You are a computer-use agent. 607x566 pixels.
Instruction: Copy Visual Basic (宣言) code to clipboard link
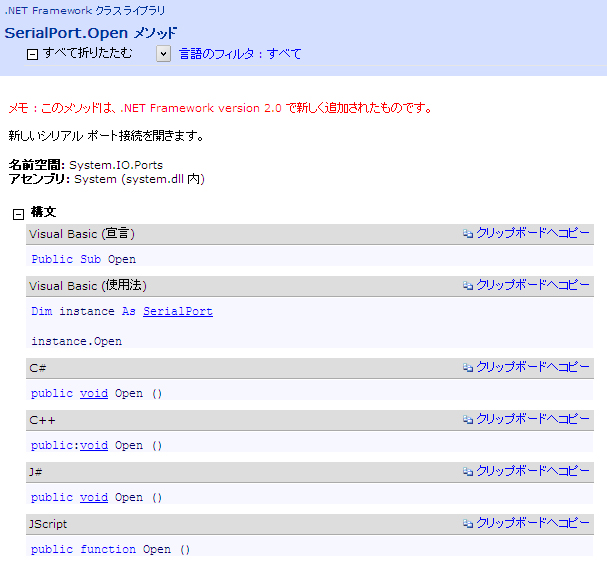(533, 233)
